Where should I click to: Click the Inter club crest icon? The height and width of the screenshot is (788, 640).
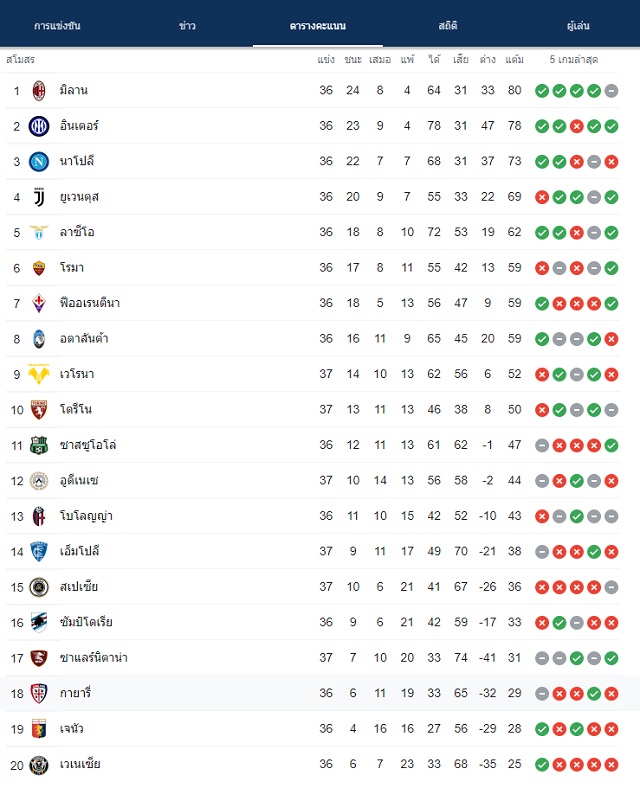39,126
